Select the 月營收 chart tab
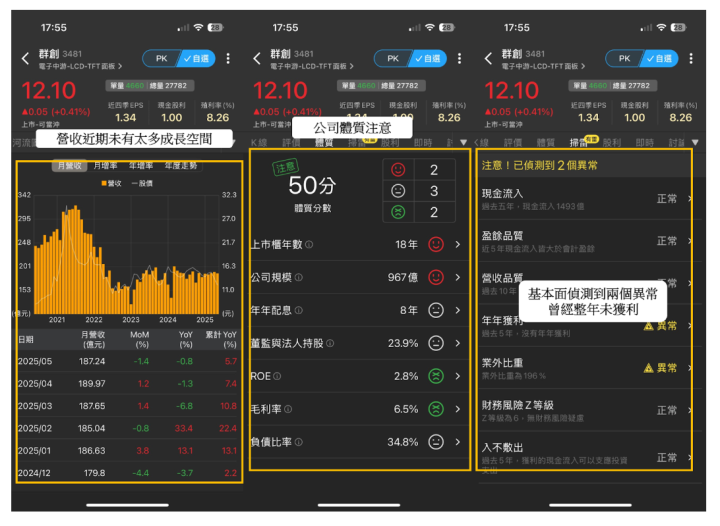 (70, 166)
